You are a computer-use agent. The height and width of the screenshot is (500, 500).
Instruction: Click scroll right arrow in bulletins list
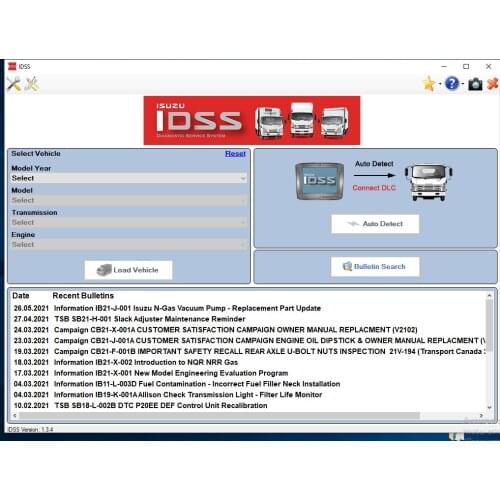tap(481, 416)
